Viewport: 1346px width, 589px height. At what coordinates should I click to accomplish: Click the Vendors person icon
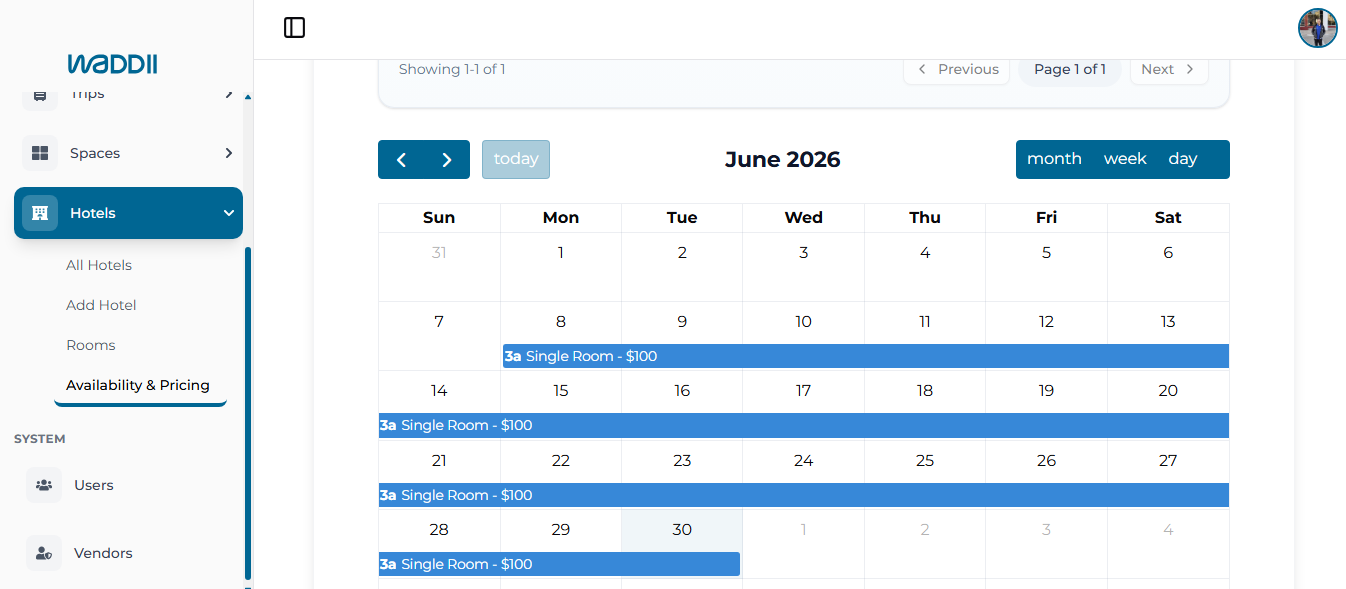44,553
